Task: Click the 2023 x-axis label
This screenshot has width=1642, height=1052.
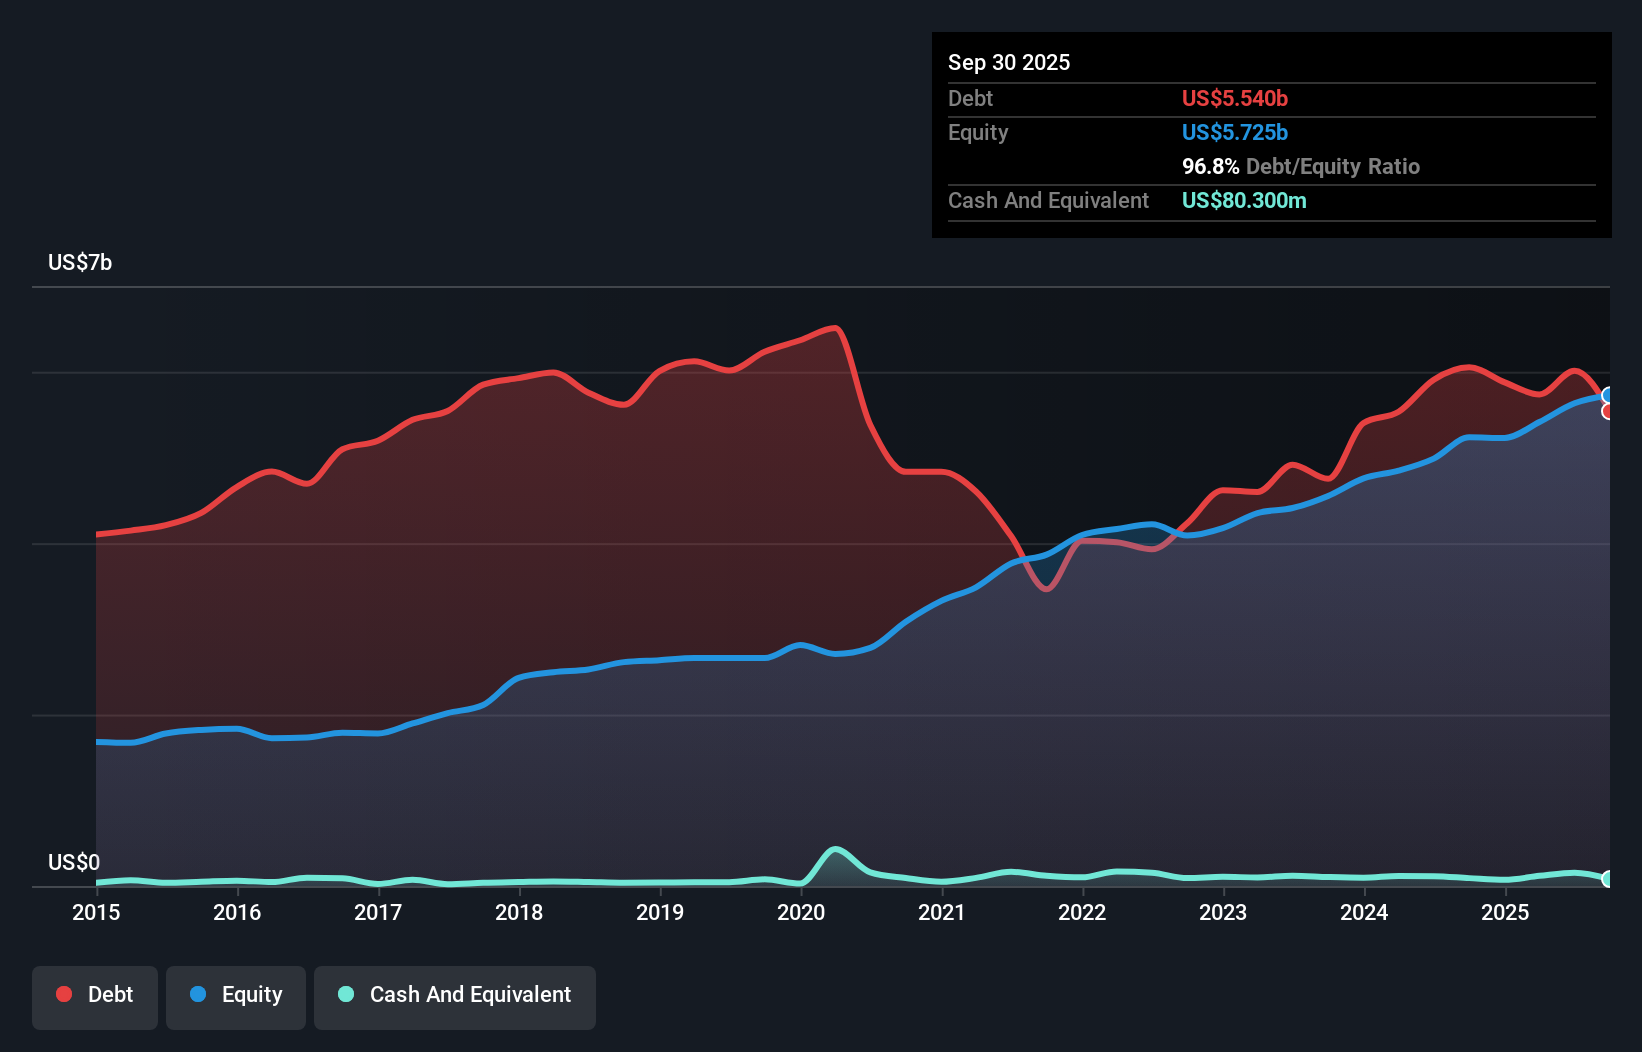Action: click(x=1223, y=912)
